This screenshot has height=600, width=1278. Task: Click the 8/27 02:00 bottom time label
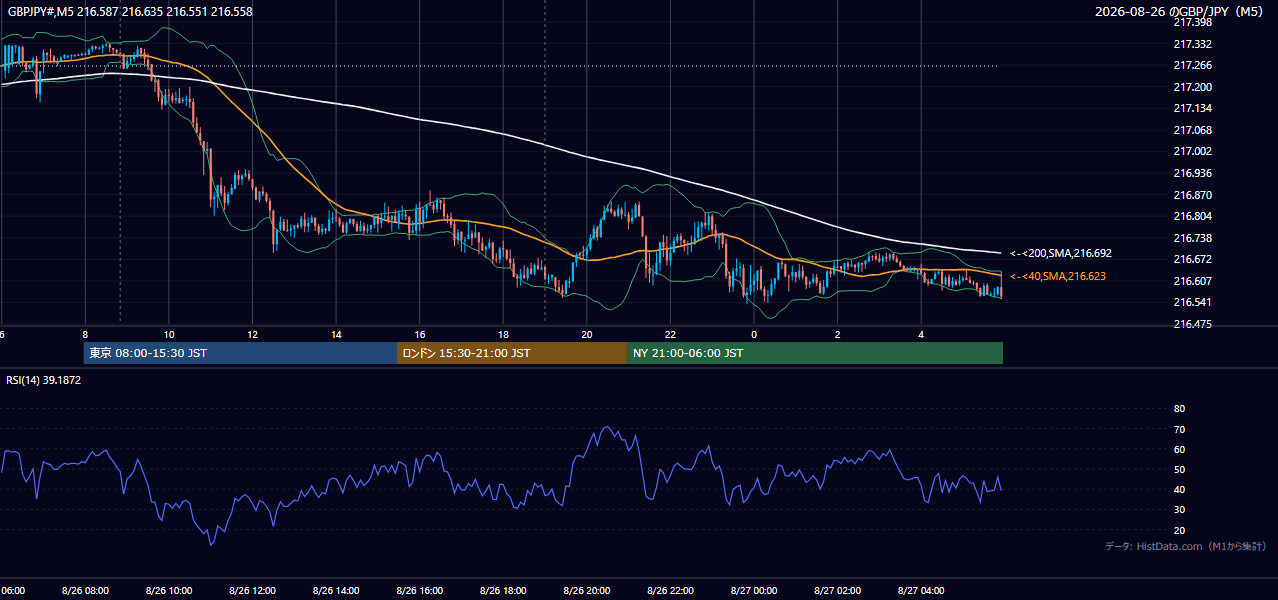click(x=837, y=590)
